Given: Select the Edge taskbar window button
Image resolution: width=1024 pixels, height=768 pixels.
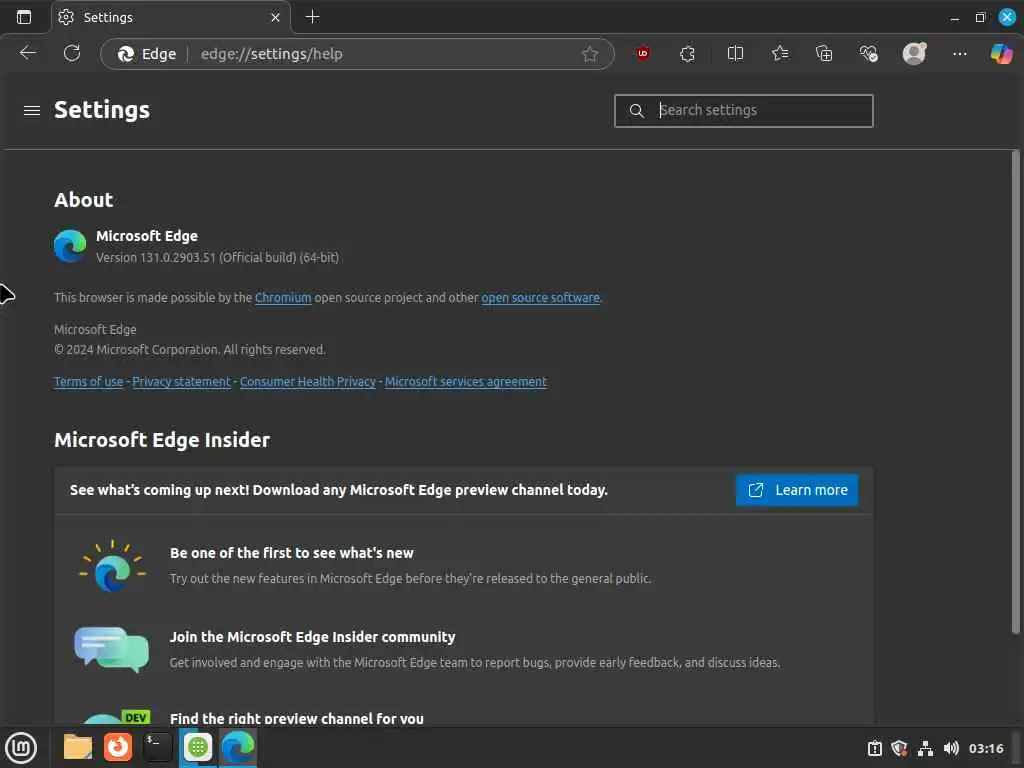Looking at the screenshot, I should (x=238, y=748).
